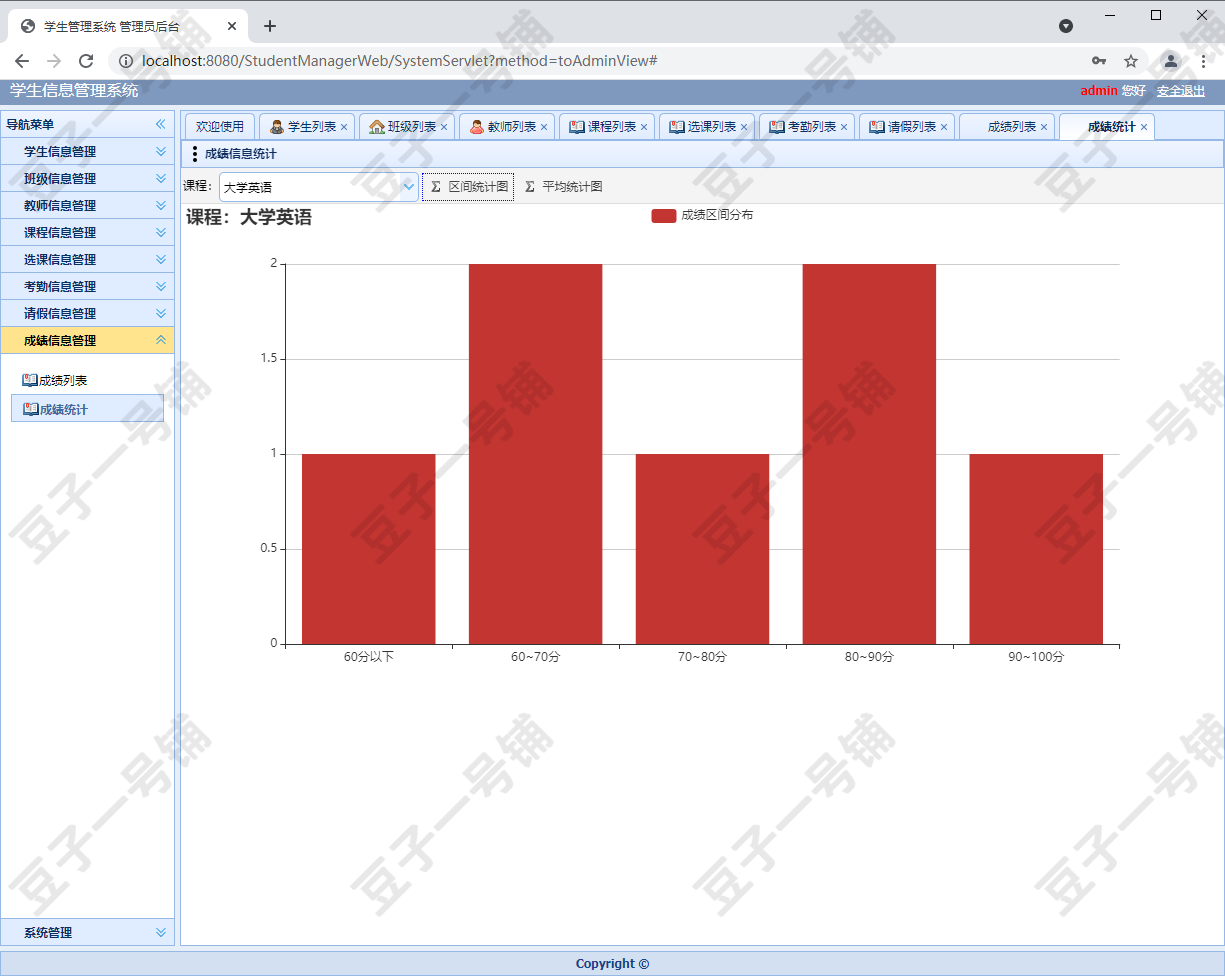Expand the 学生信息管理 section

[87, 151]
